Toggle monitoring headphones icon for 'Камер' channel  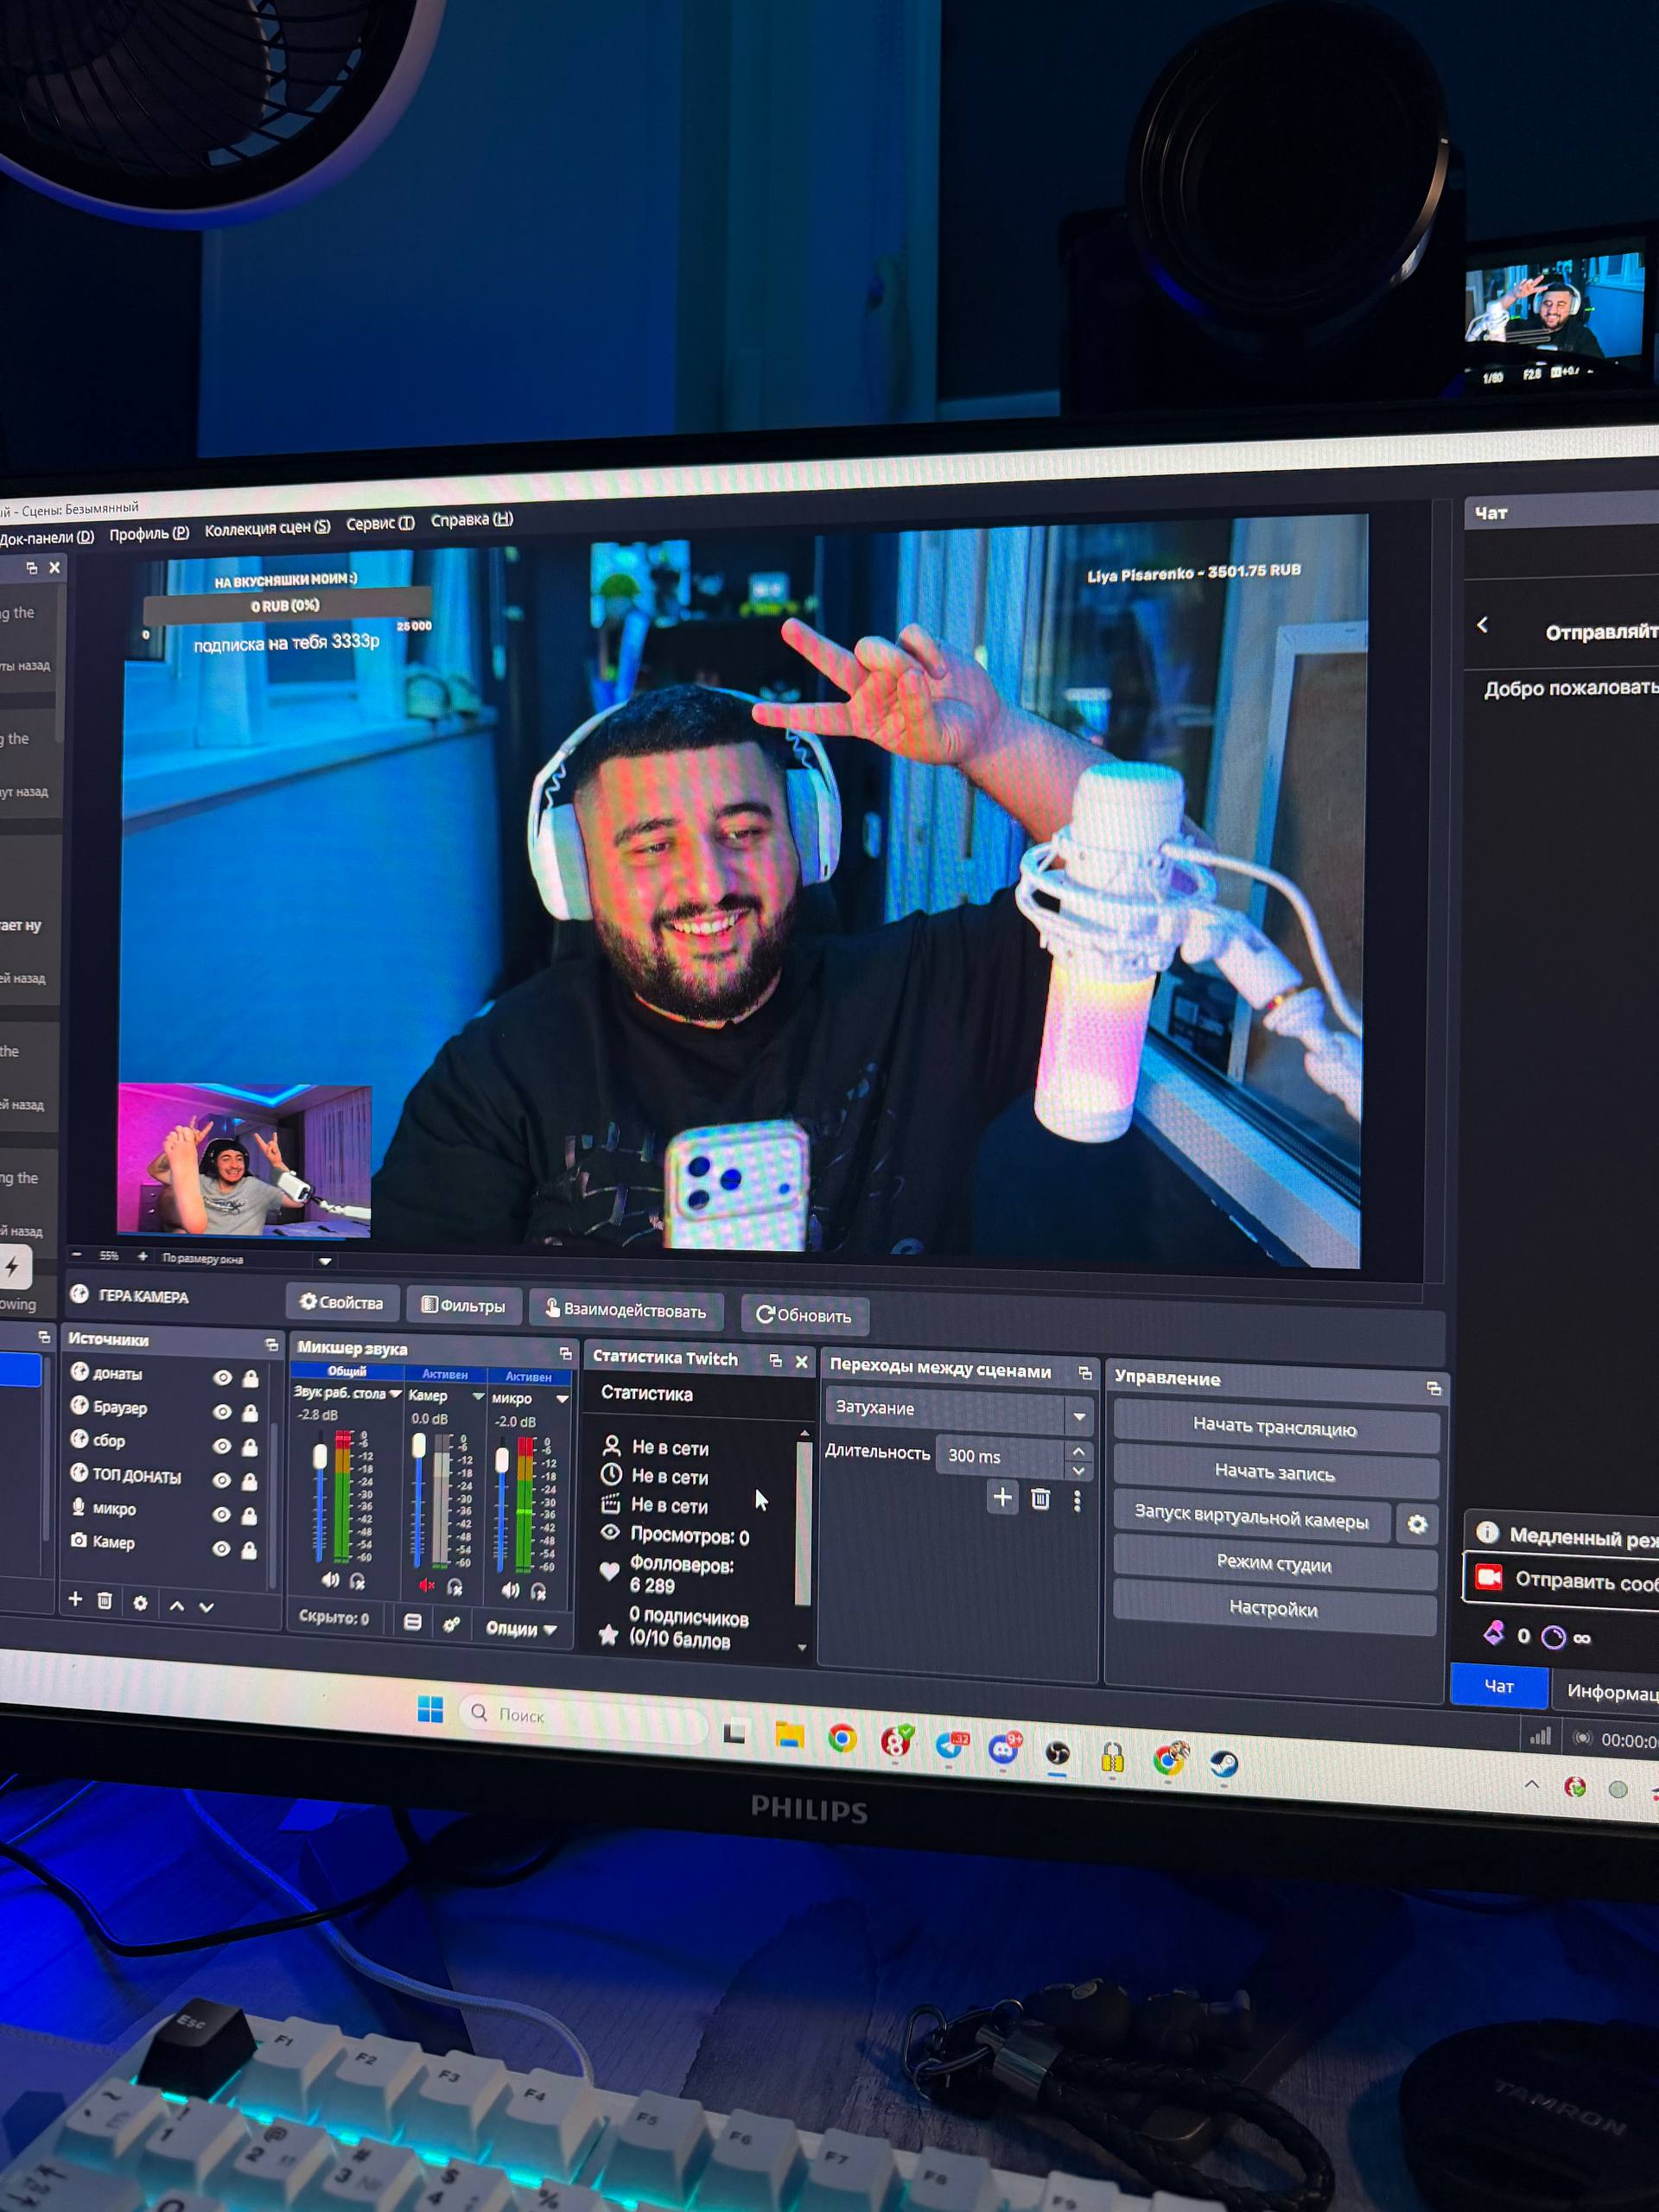[455, 1586]
